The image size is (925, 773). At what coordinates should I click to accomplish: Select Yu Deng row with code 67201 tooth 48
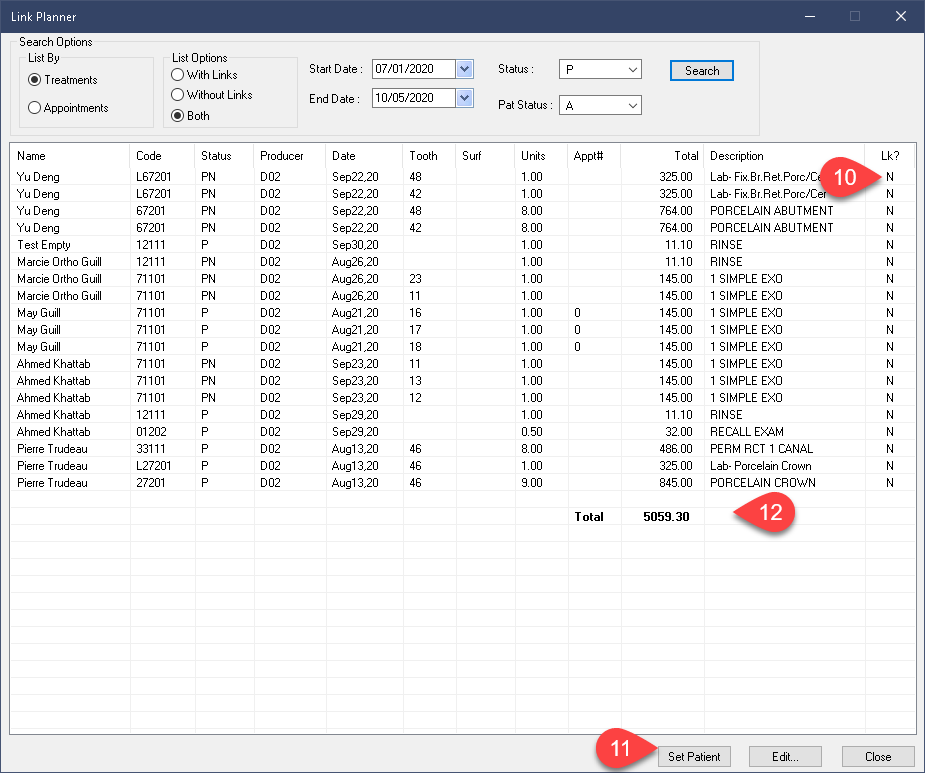463,211
